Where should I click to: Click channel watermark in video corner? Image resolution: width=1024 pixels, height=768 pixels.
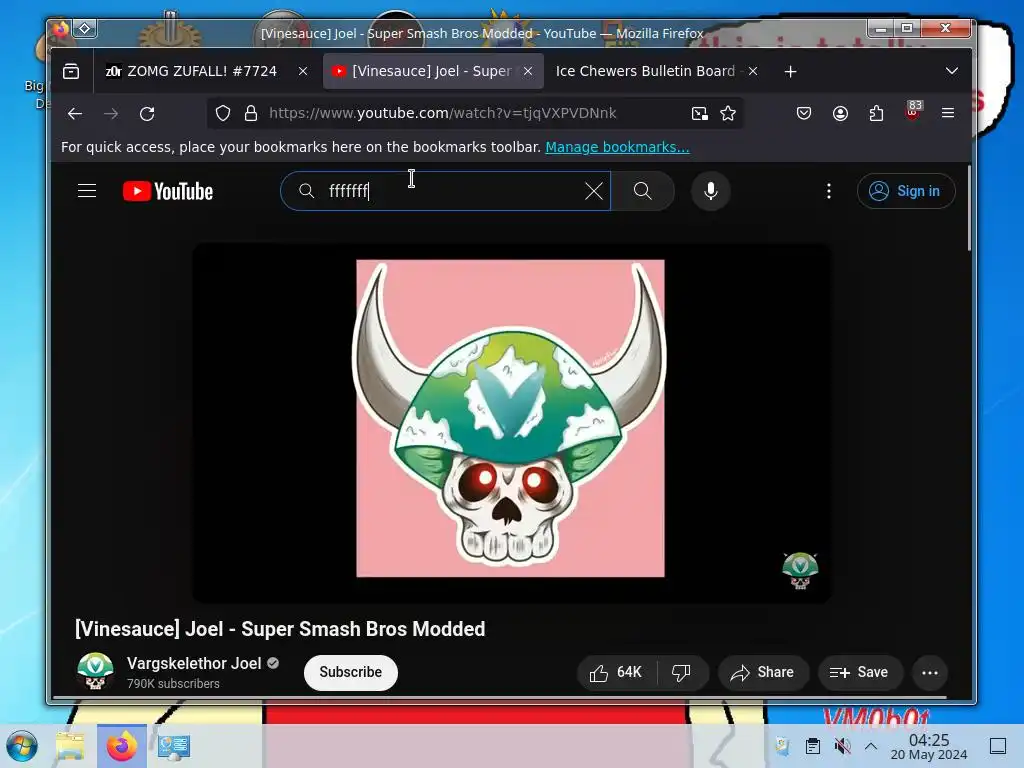pyautogui.click(x=800, y=571)
